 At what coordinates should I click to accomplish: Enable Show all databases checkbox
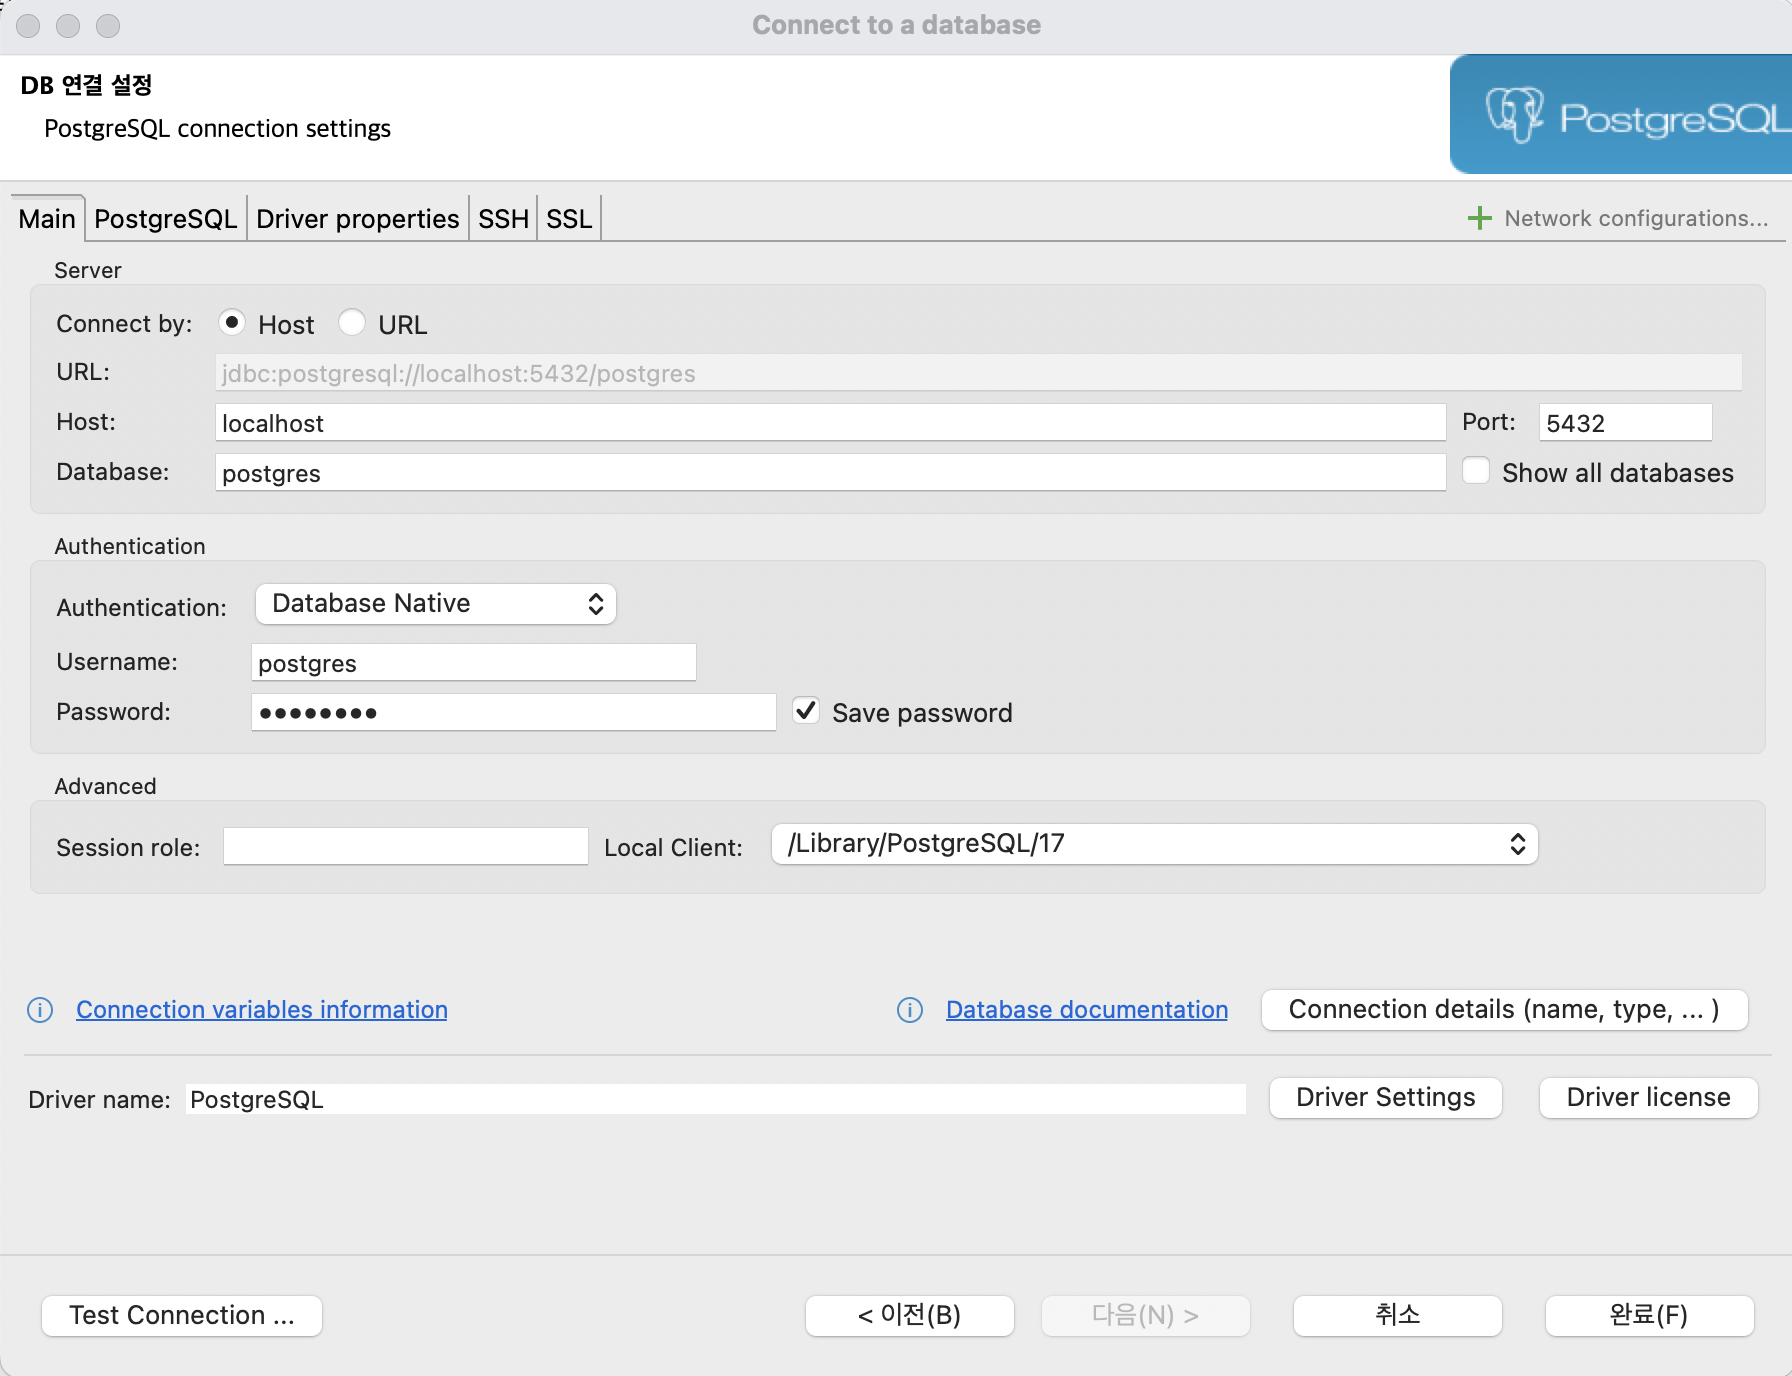pyautogui.click(x=1476, y=471)
